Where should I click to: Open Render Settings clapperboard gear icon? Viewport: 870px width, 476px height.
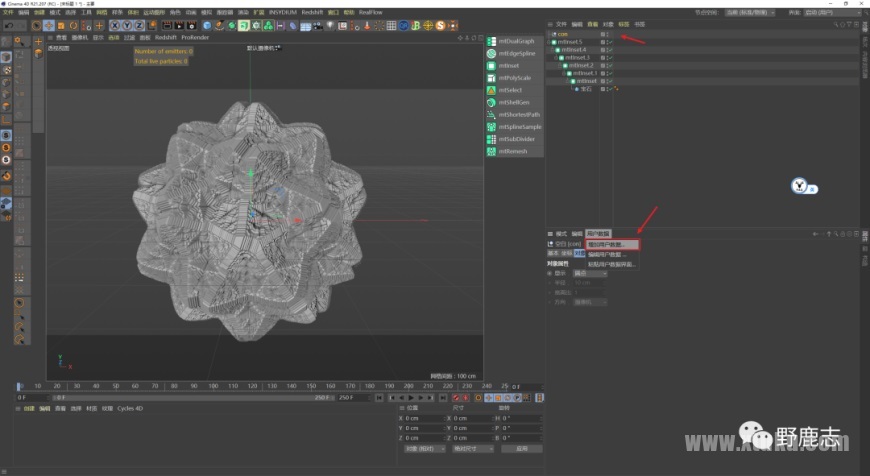click(x=191, y=26)
